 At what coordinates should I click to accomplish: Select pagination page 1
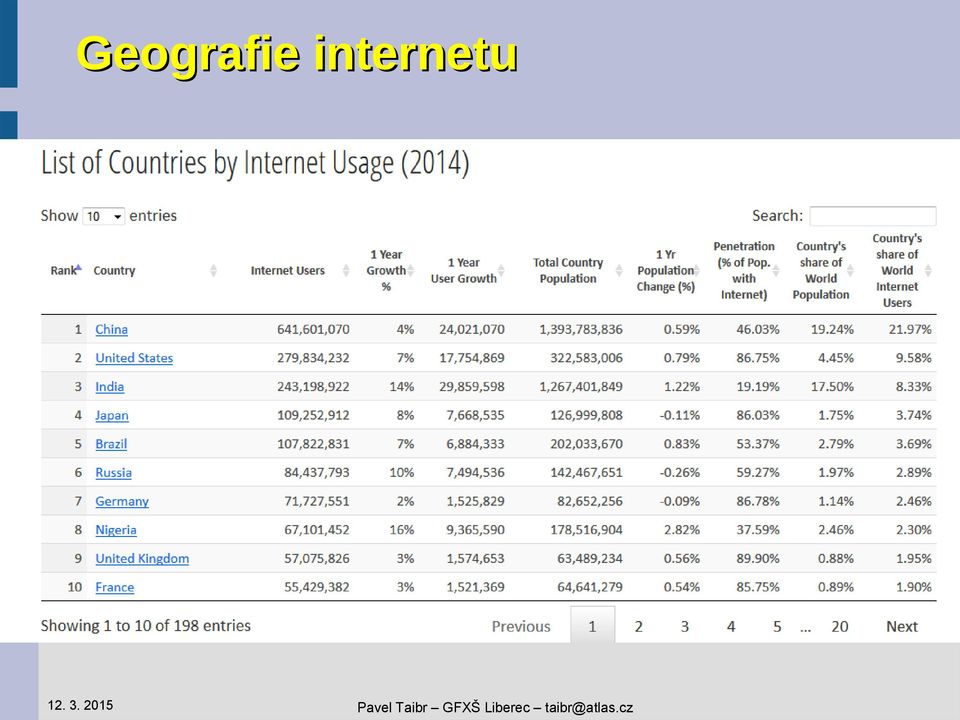click(x=592, y=625)
